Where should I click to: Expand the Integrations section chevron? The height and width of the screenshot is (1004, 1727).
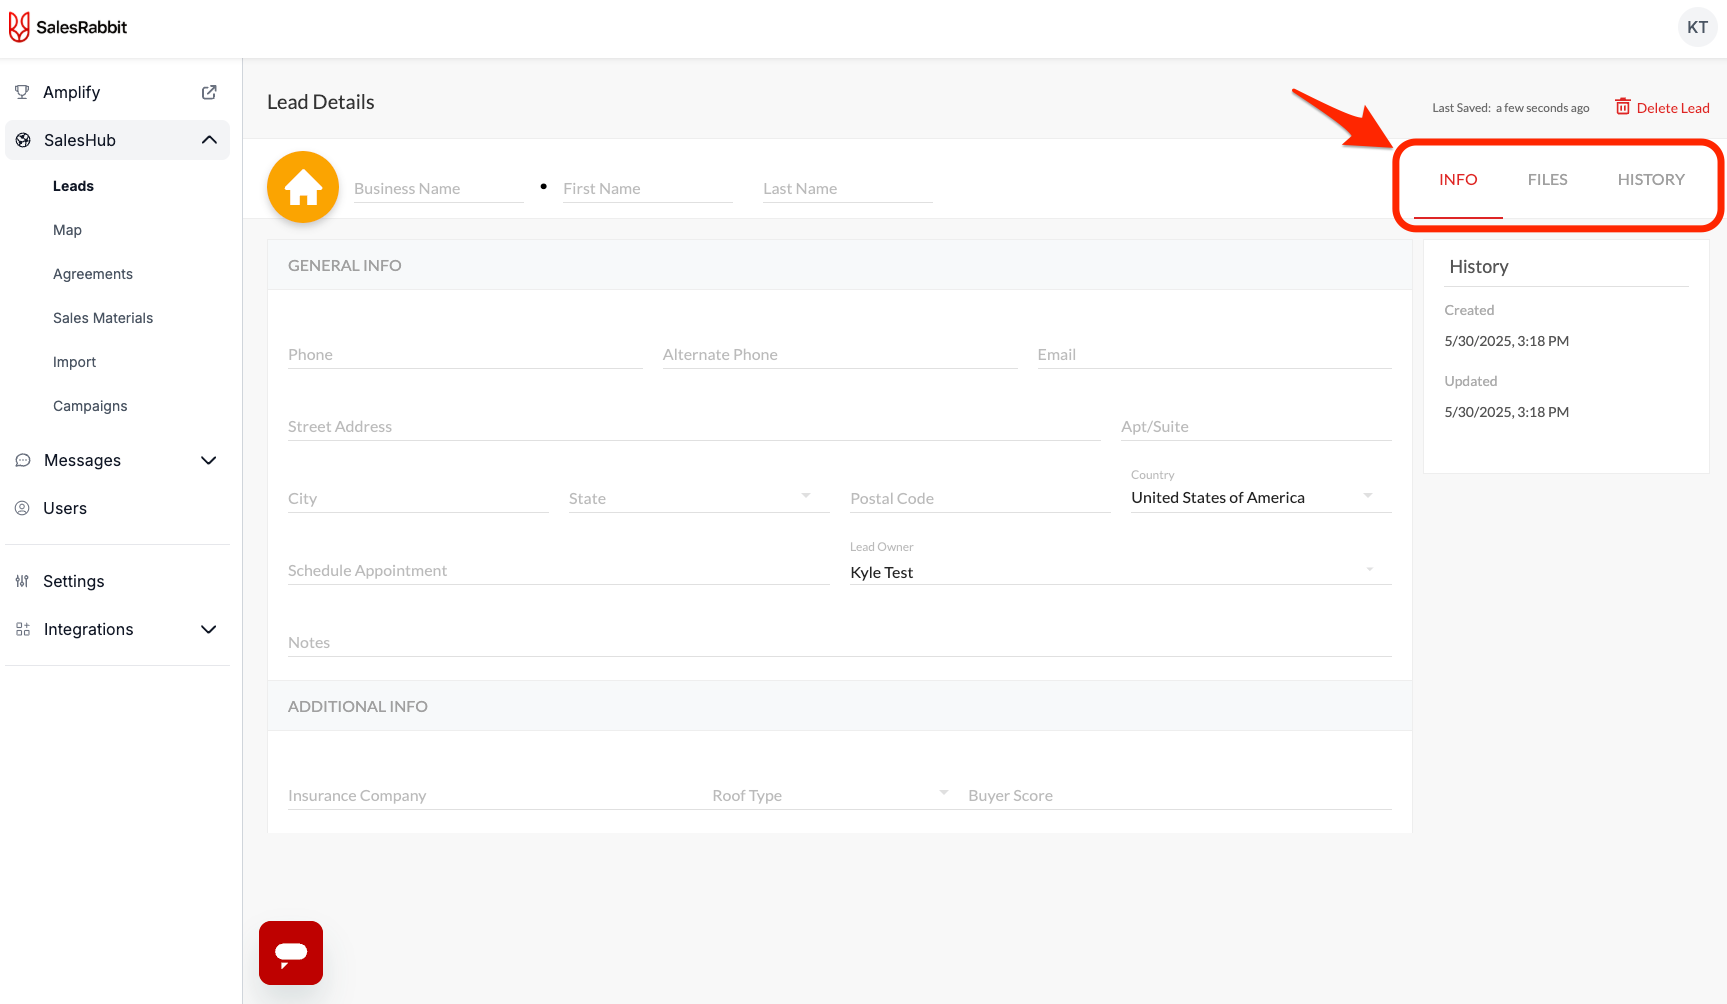(x=209, y=629)
